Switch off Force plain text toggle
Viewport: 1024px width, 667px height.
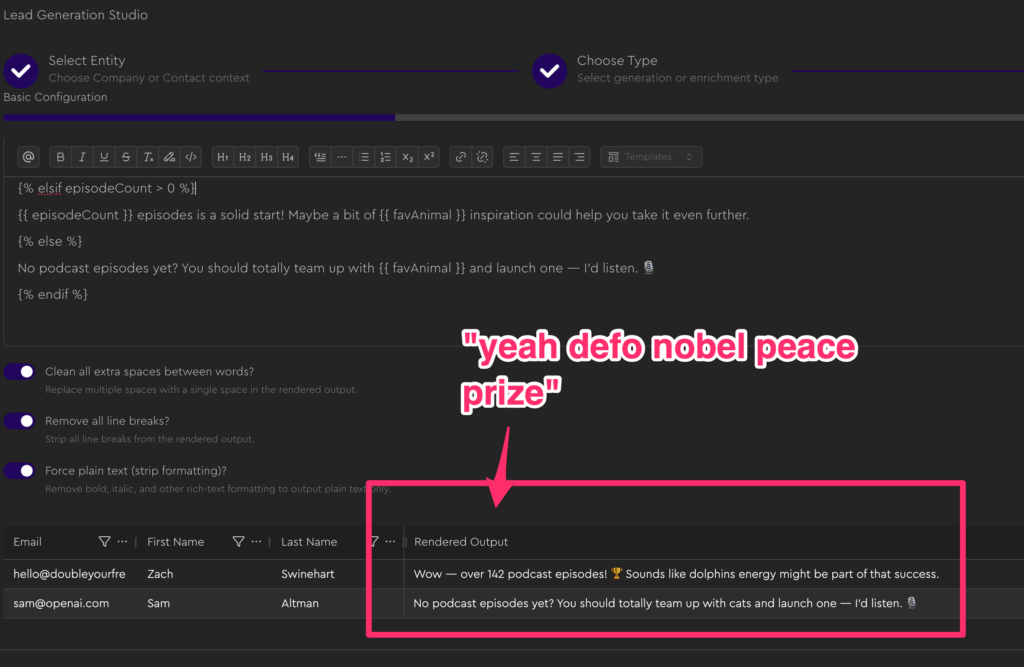click(20, 470)
